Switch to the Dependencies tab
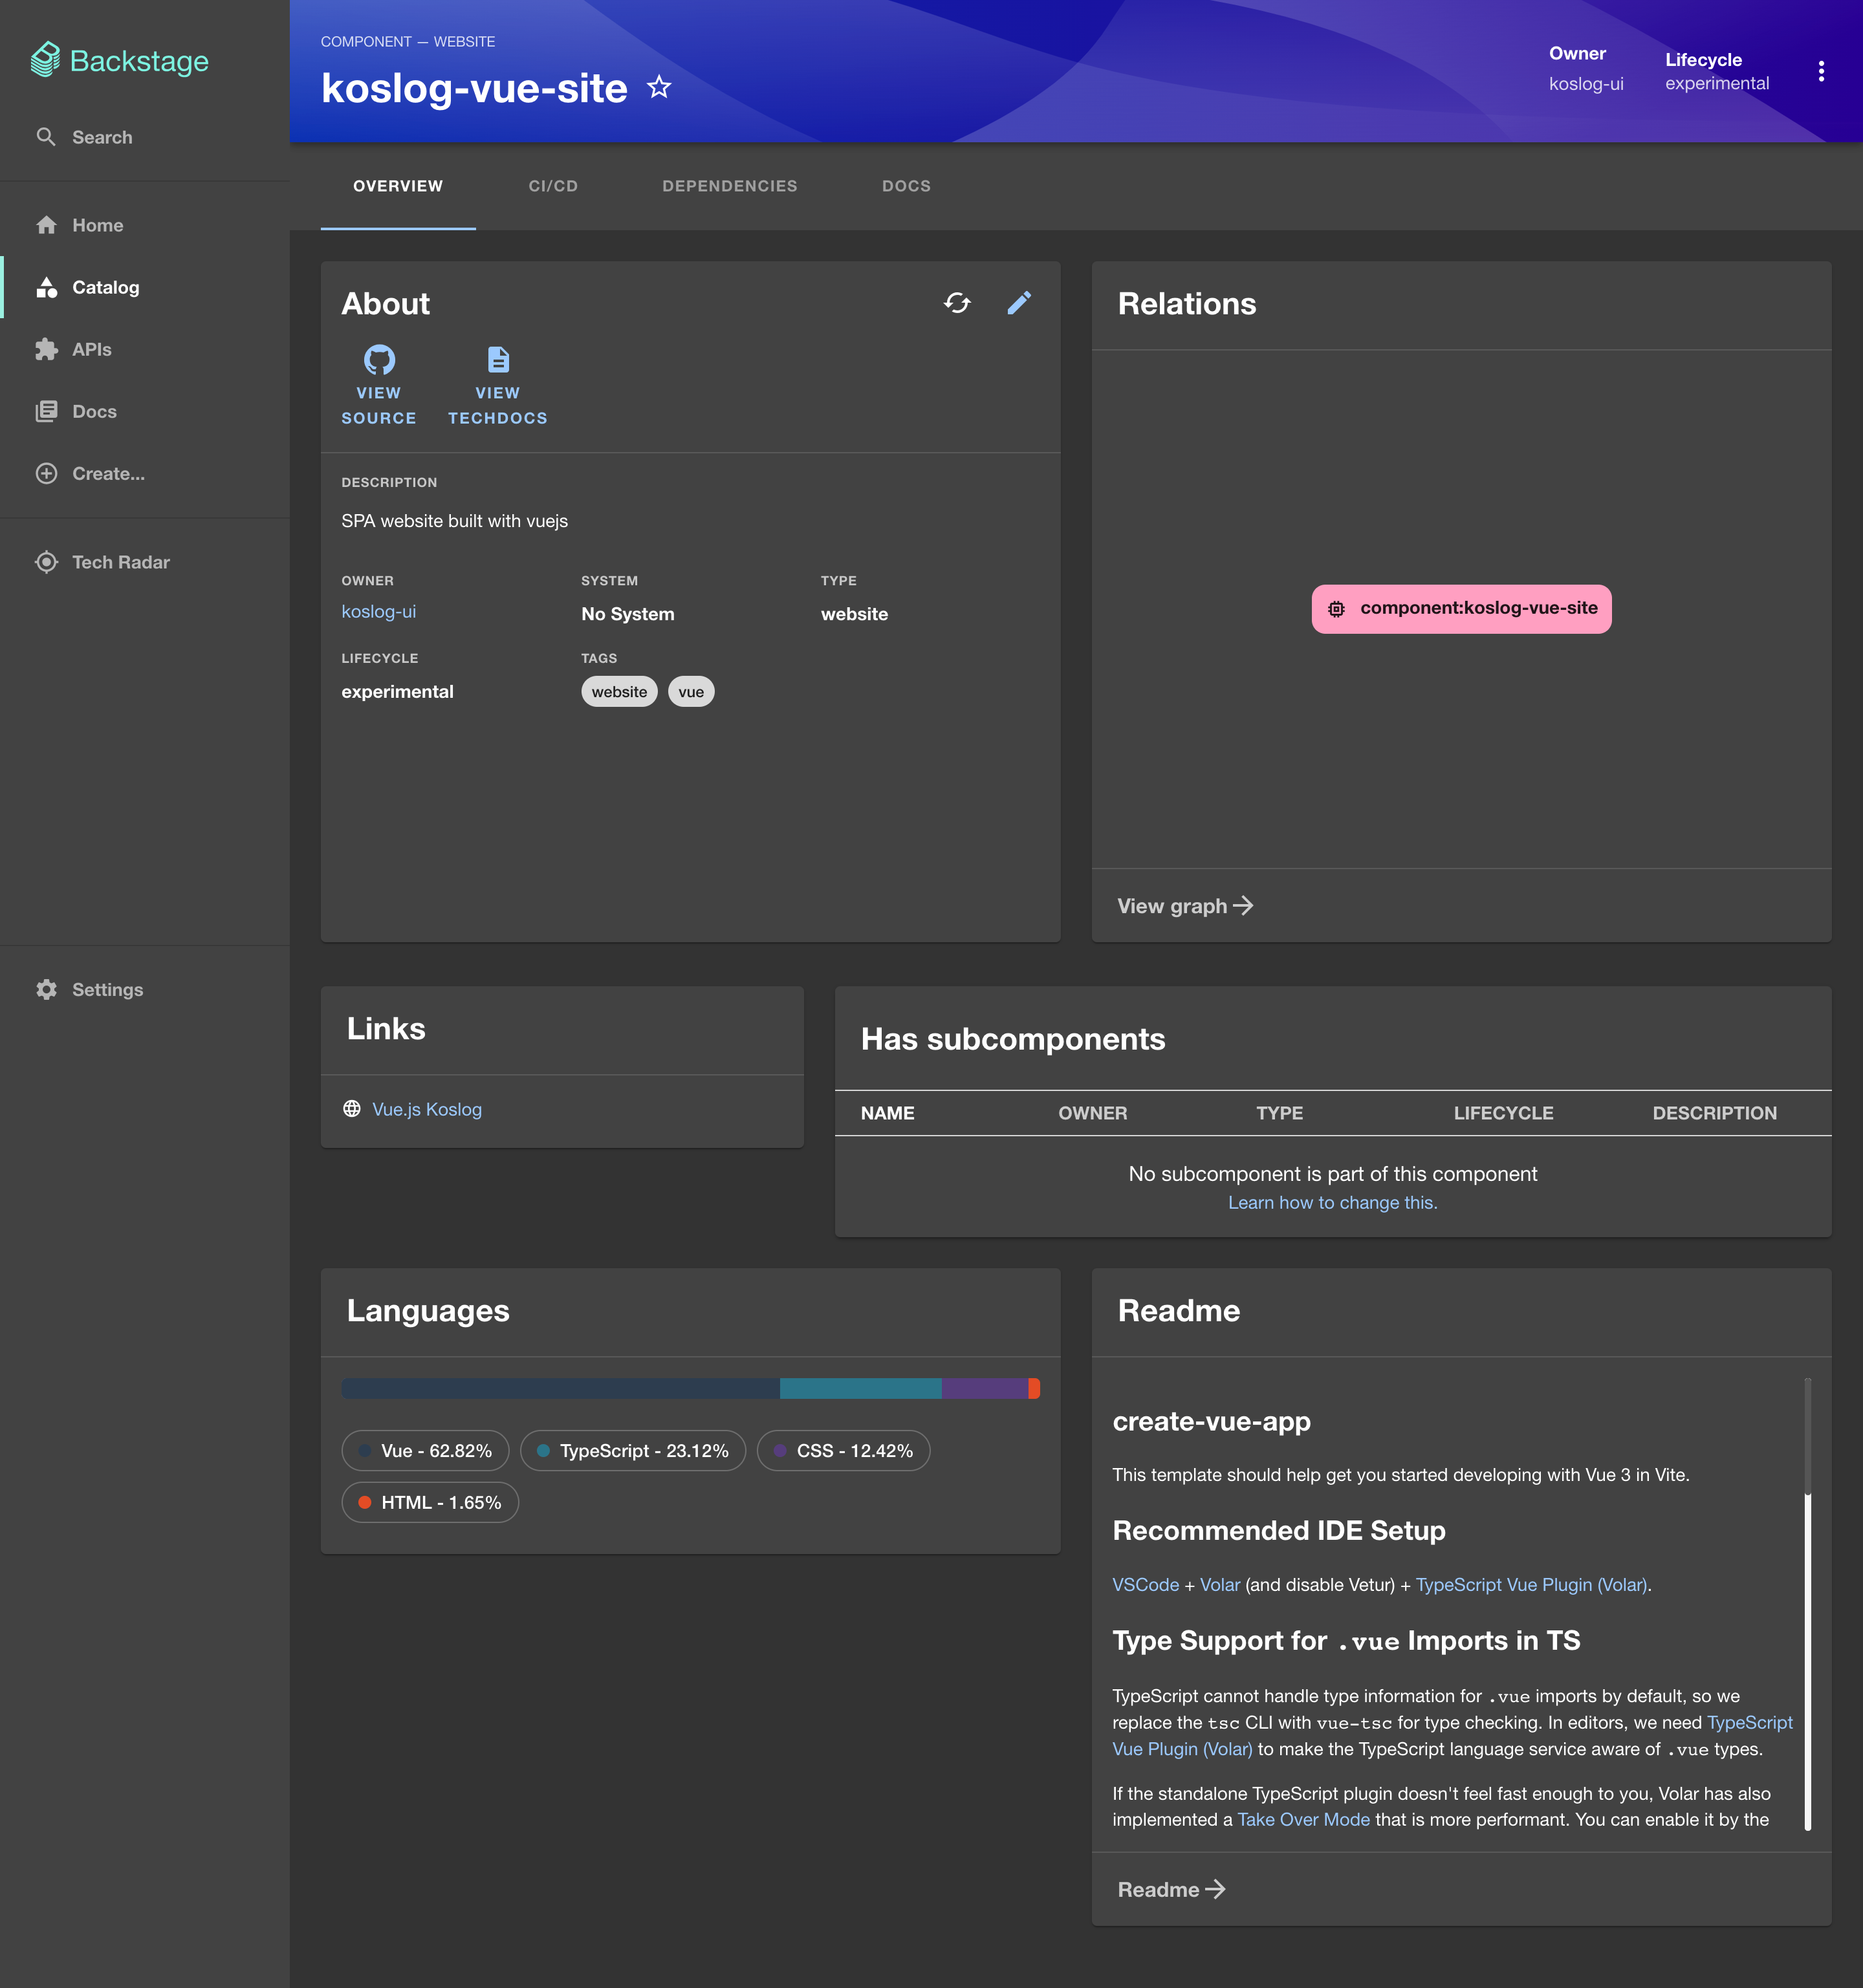The width and height of the screenshot is (1863, 1988). click(x=730, y=186)
